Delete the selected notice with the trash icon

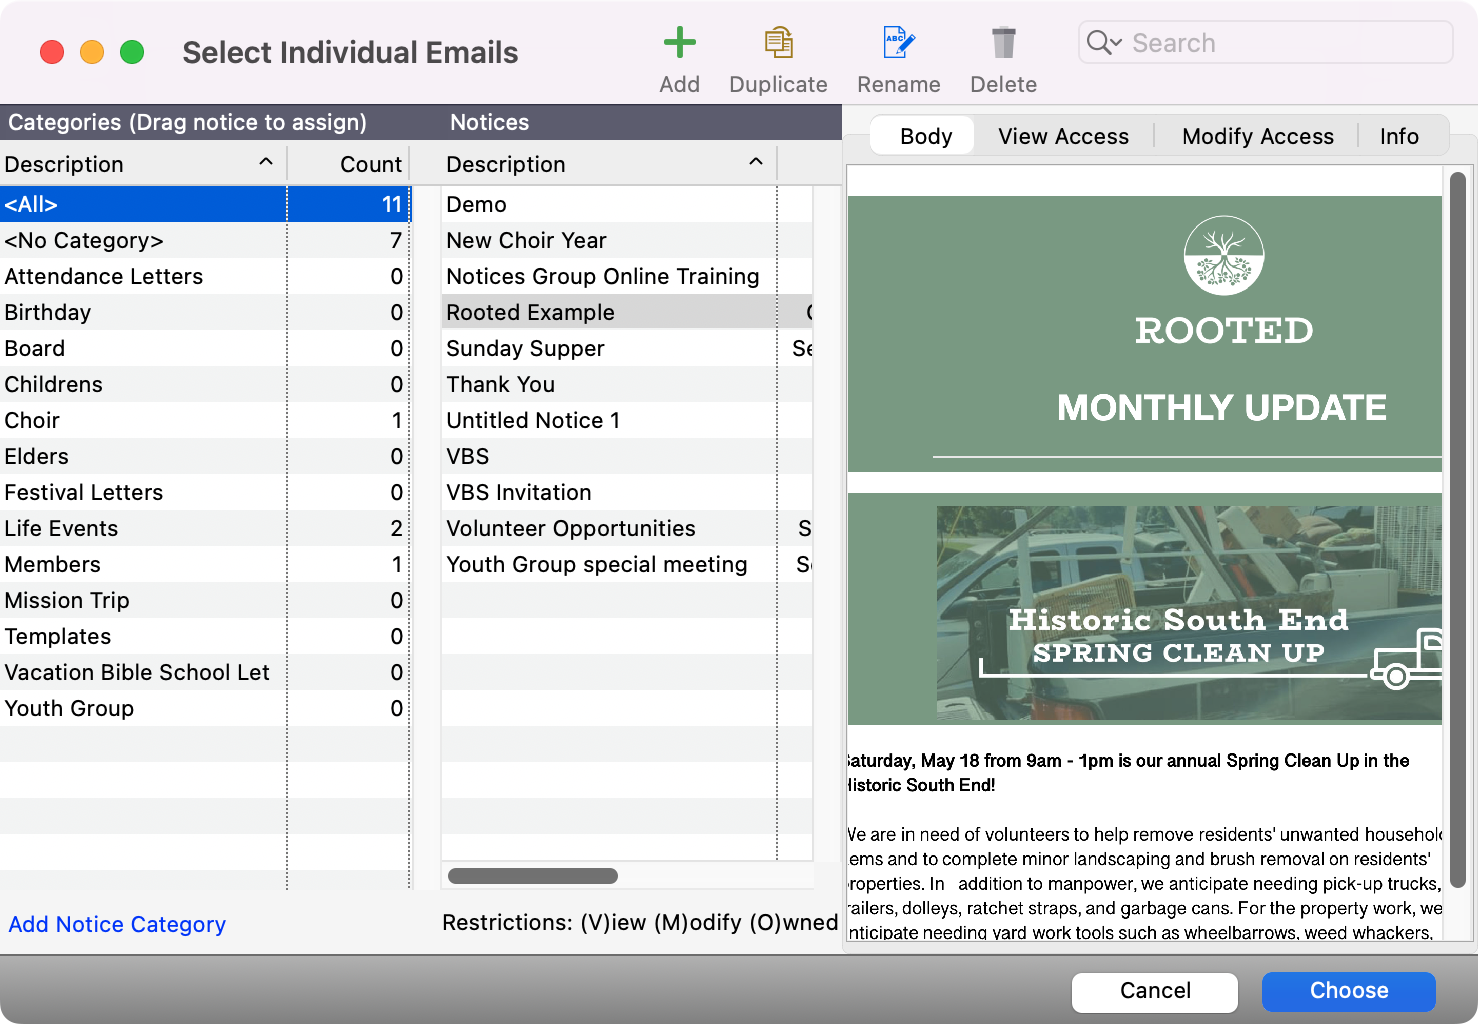tap(1003, 43)
